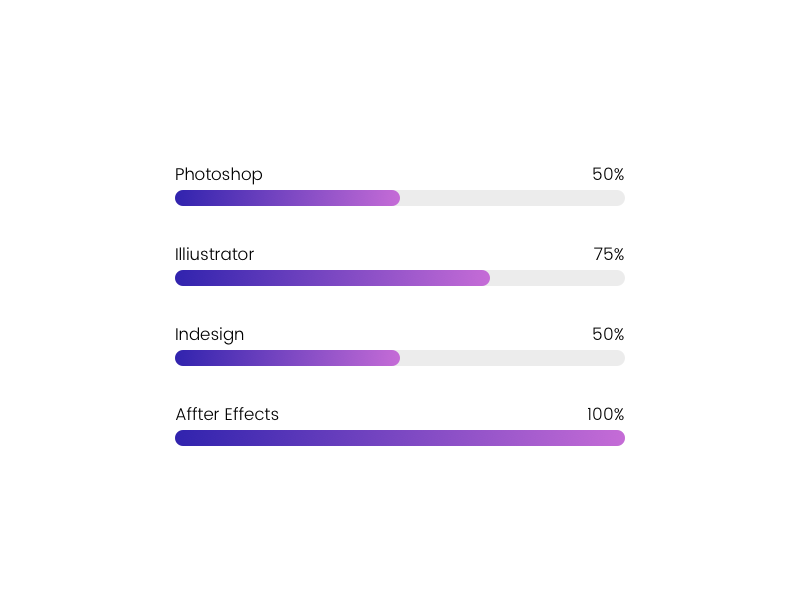Click the 75% value beside Illiustrator

coord(609,254)
